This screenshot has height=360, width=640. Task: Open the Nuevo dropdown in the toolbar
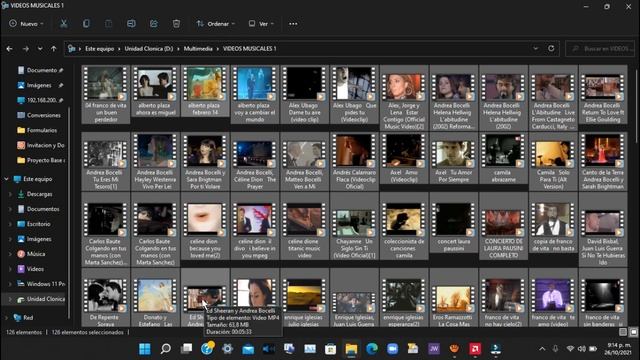click(26, 24)
